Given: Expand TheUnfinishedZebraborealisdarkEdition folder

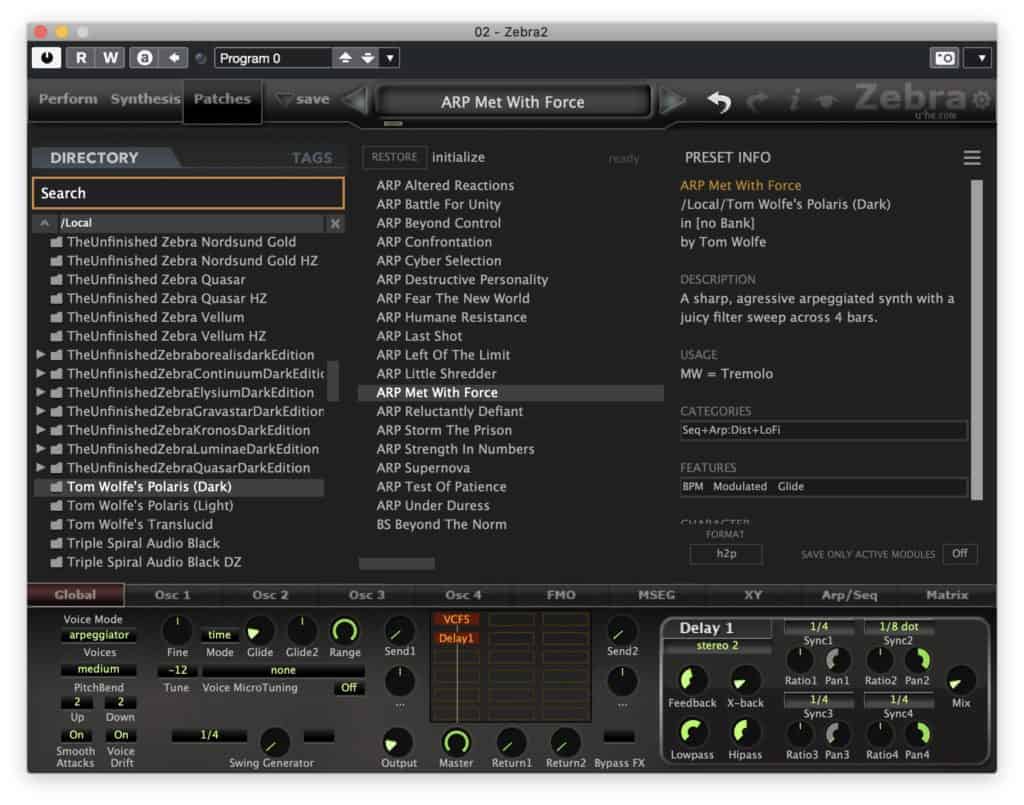Looking at the screenshot, I should 40,355.
